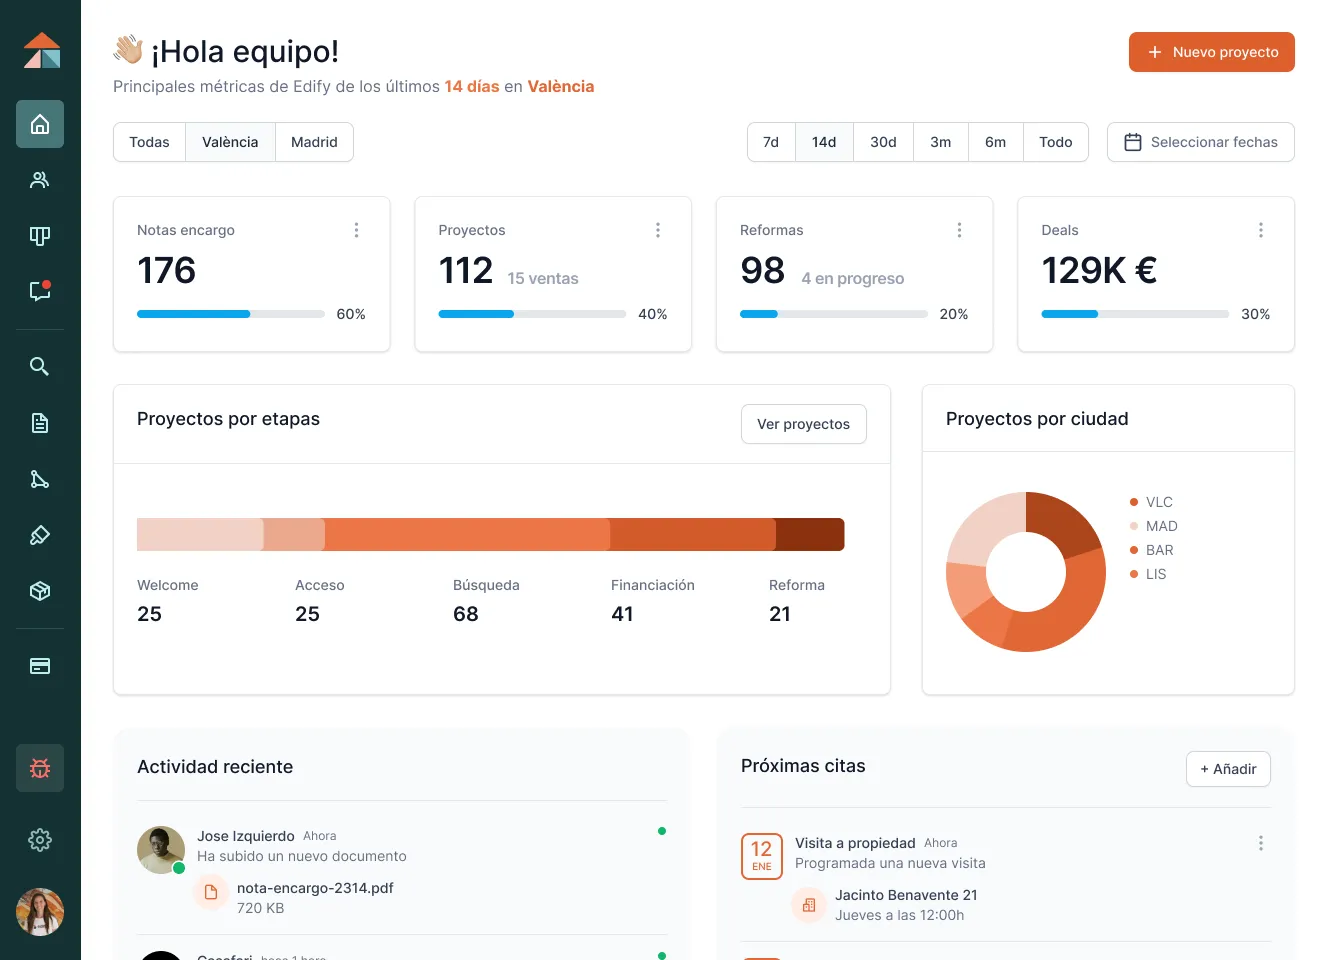Click the chat notifications icon in sidebar

40,291
